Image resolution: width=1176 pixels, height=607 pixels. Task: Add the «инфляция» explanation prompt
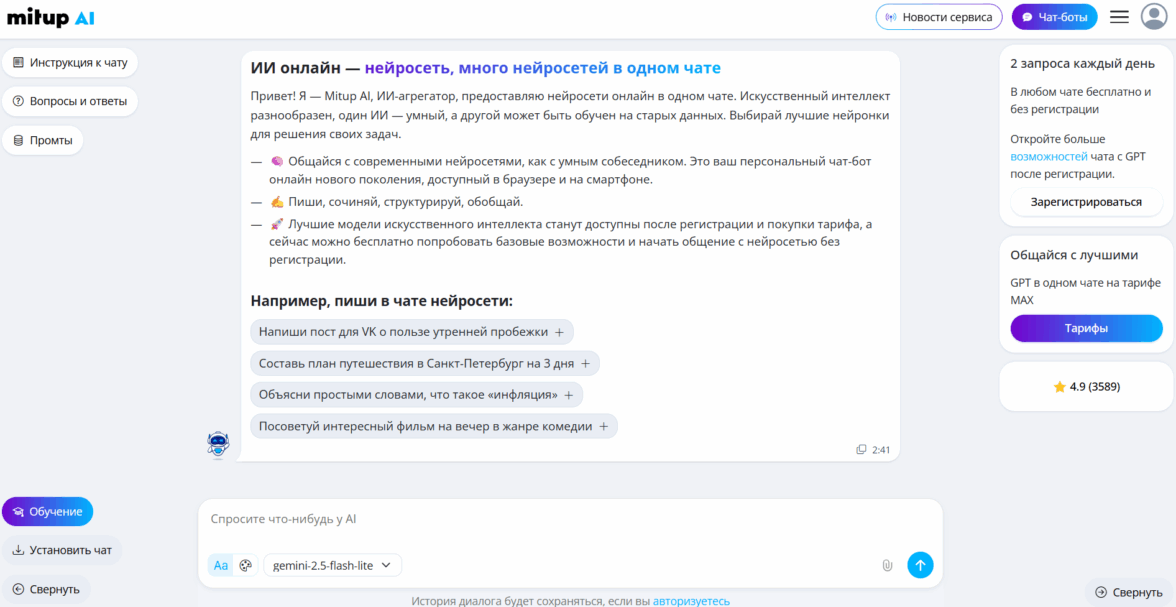coord(416,395)
